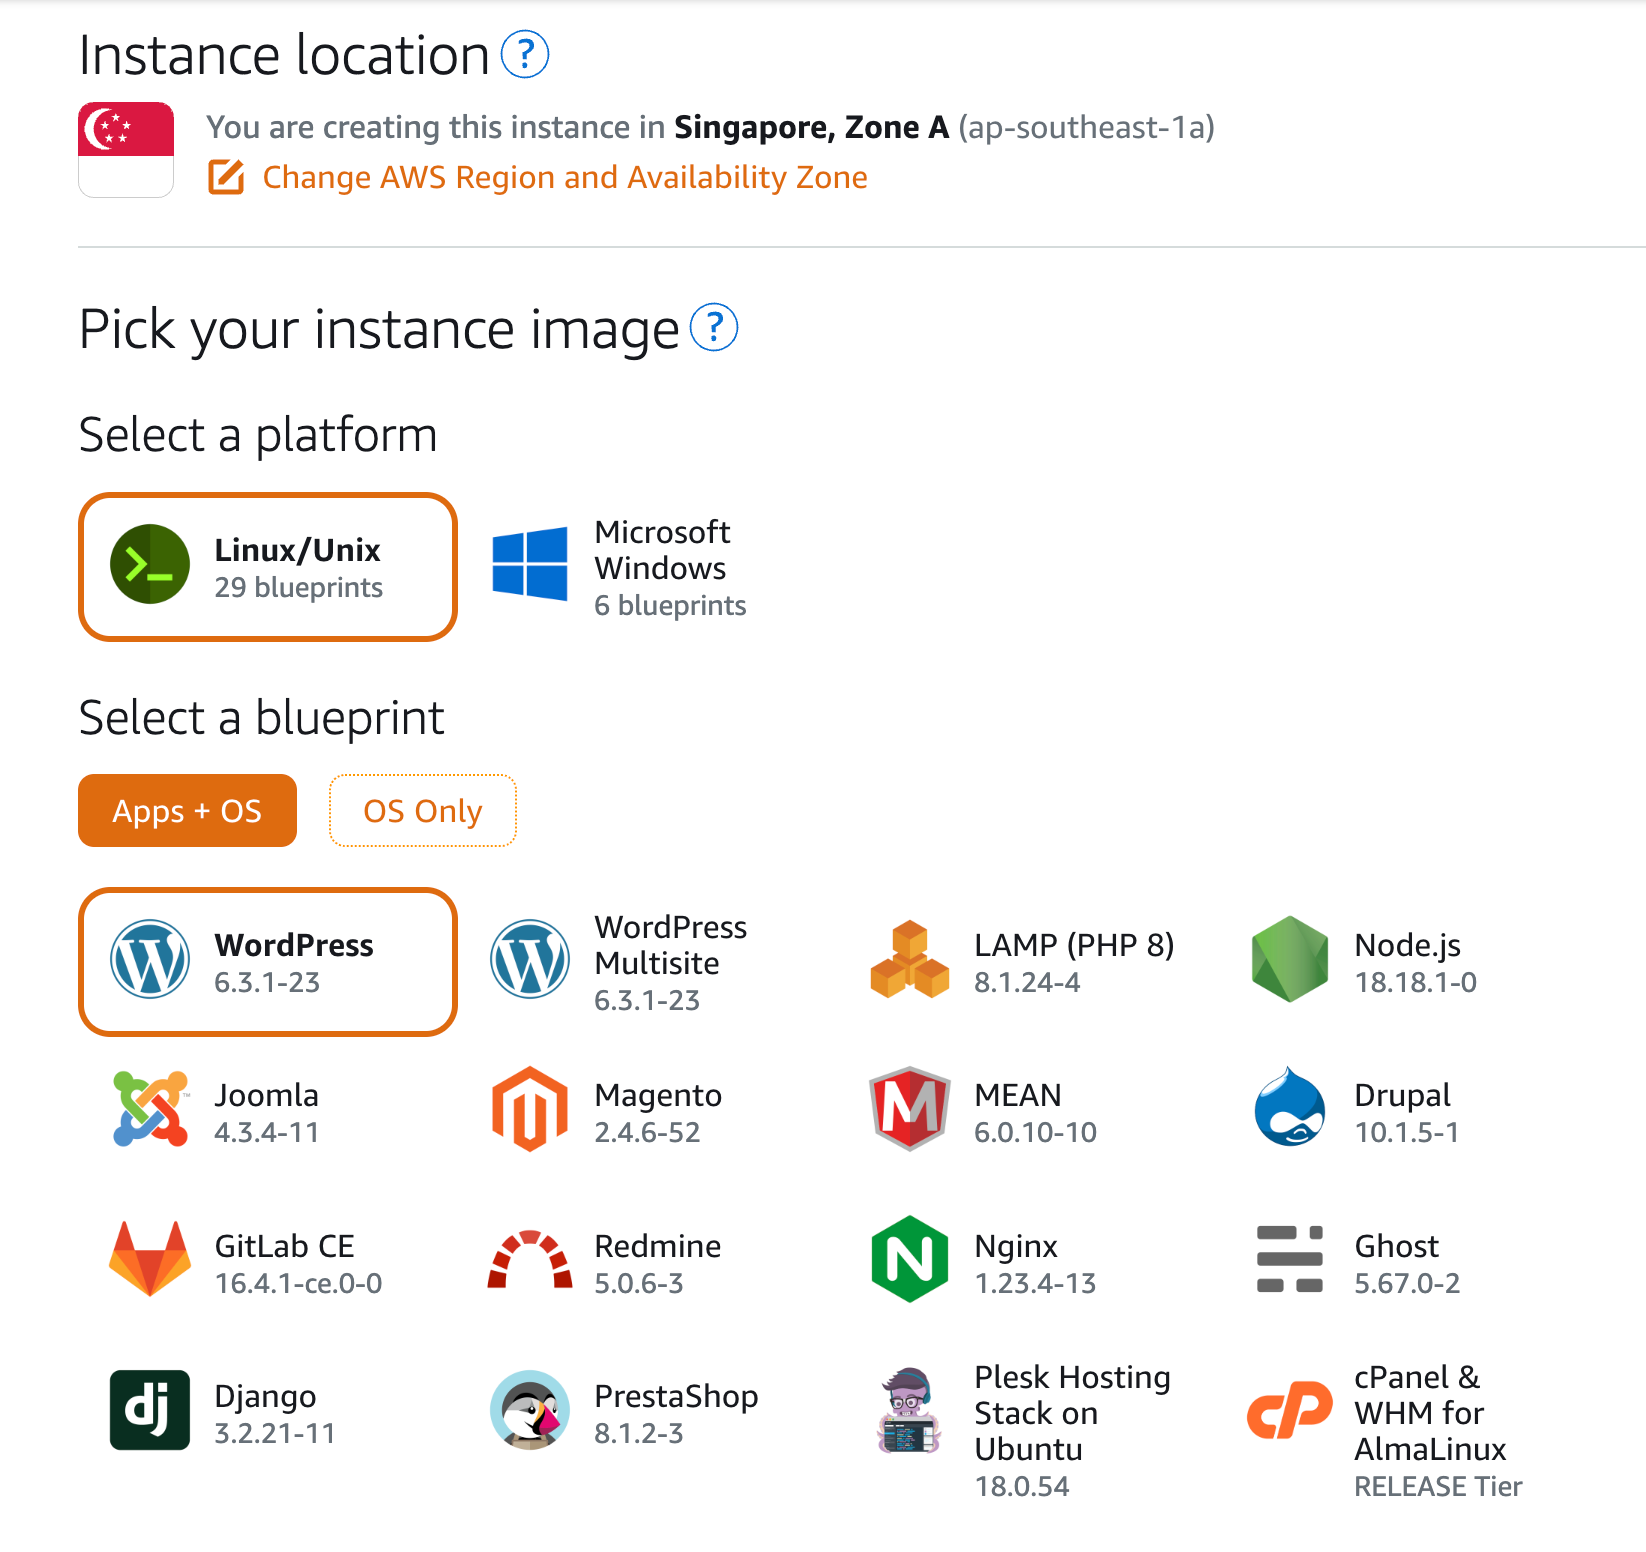Click the GitLab CE fox icon
Screen dimensions: 1646x1552
[x=150, y=1259]
